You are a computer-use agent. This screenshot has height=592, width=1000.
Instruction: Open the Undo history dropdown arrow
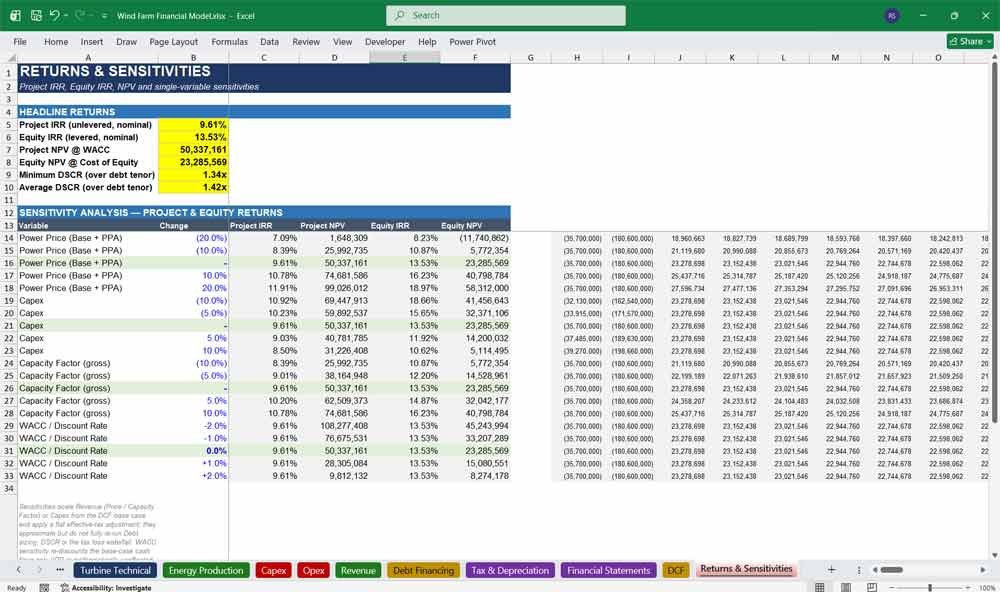(x=66, y=15)
